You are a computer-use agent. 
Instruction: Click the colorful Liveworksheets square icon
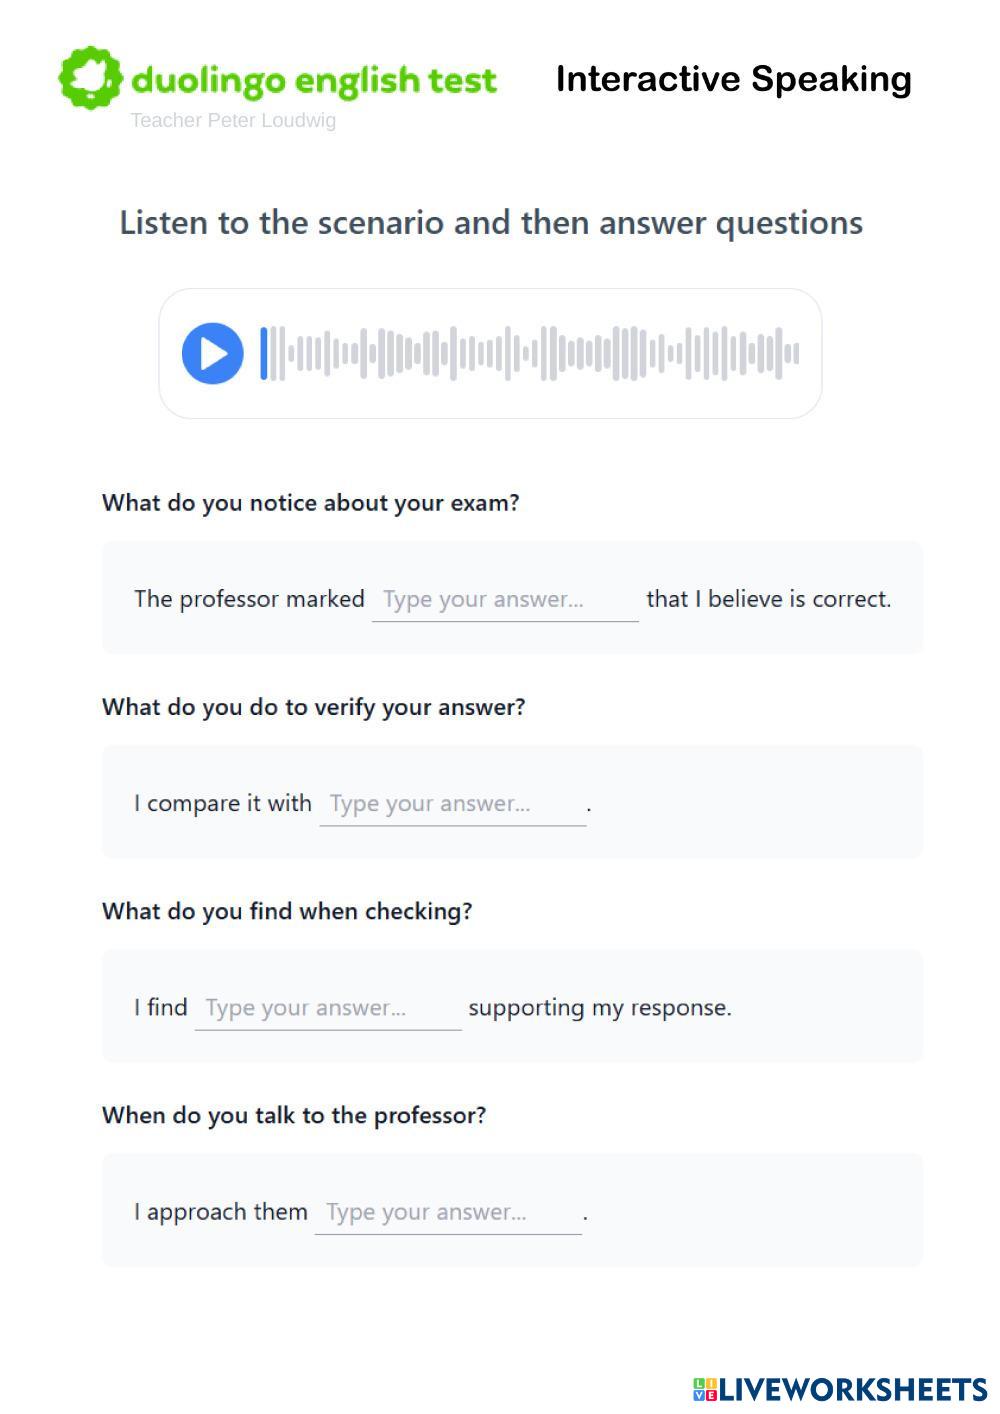click(705, 1389)
